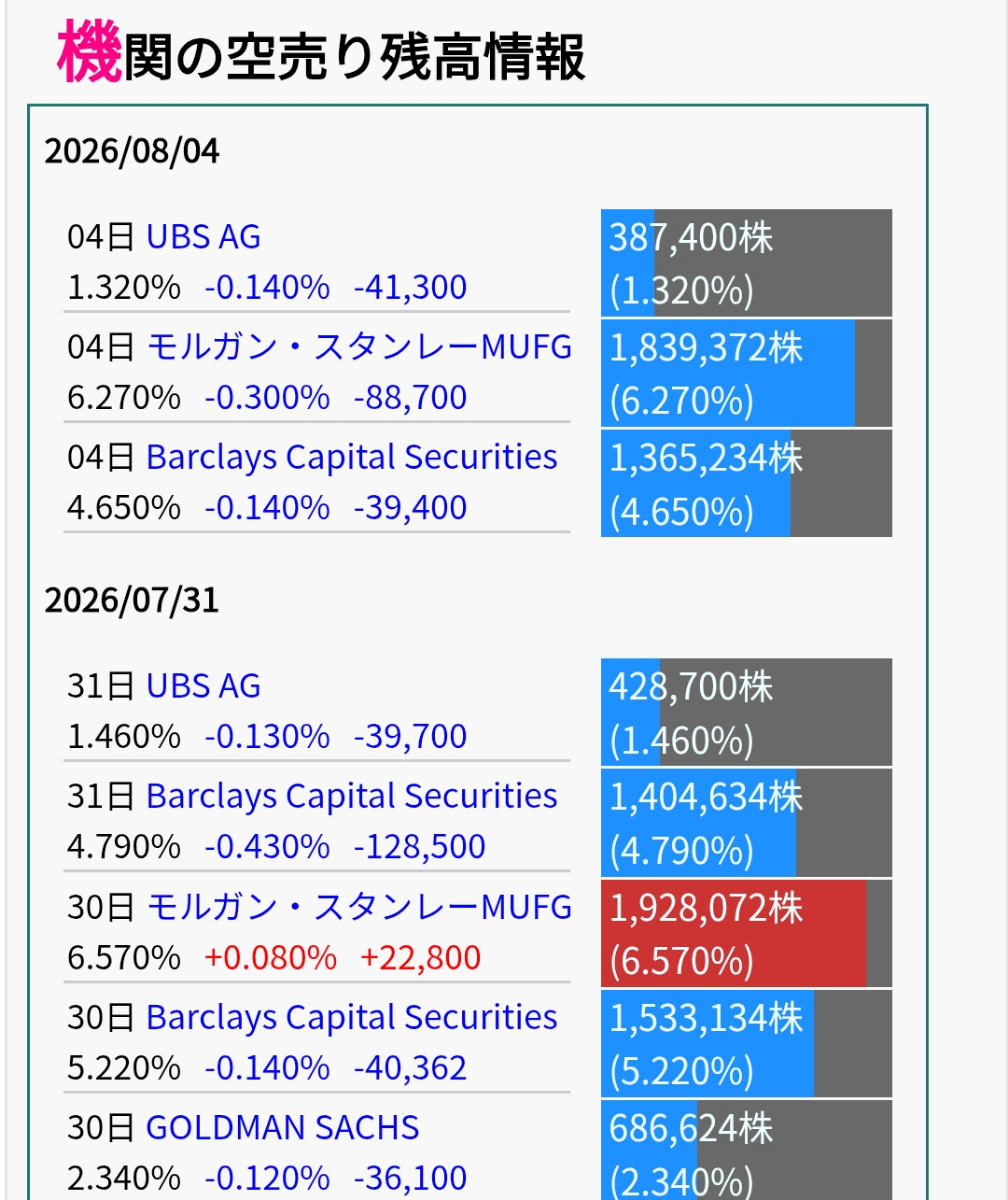Select the -39,400 change value

coord(410,508)
